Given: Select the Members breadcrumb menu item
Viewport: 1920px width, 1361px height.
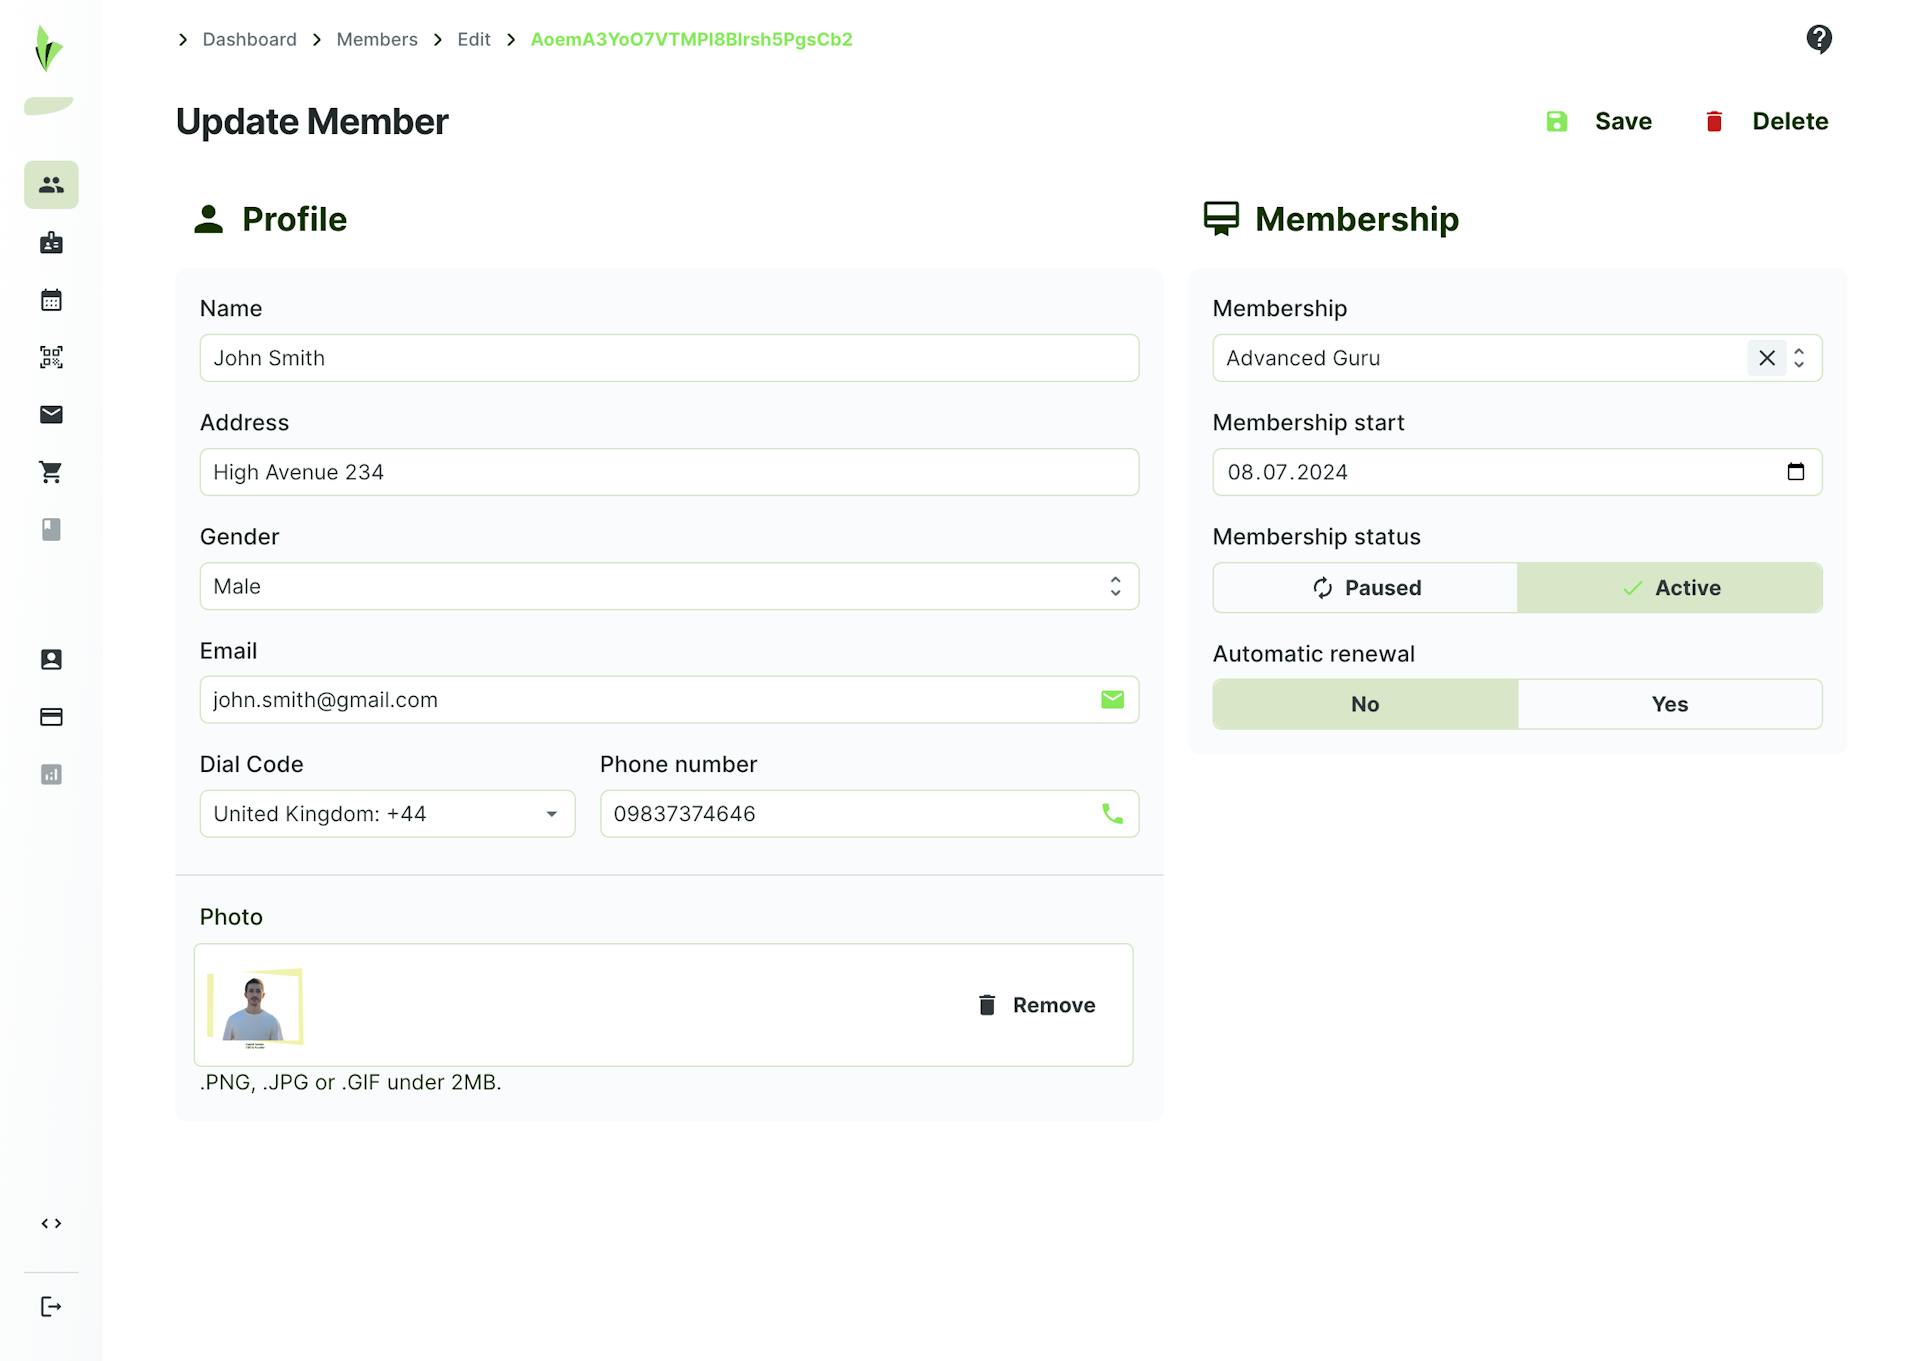Looking at the screenshot, I should pyautogui.click(x=377, y=40).
